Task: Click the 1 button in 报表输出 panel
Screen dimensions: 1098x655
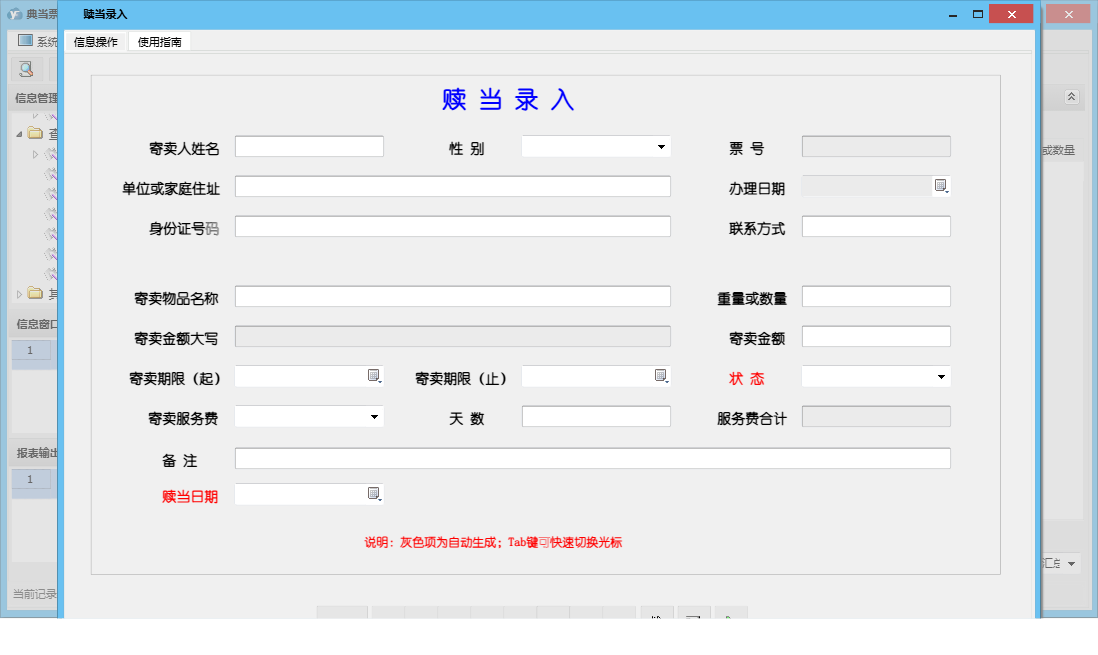Action: (30, 481)
